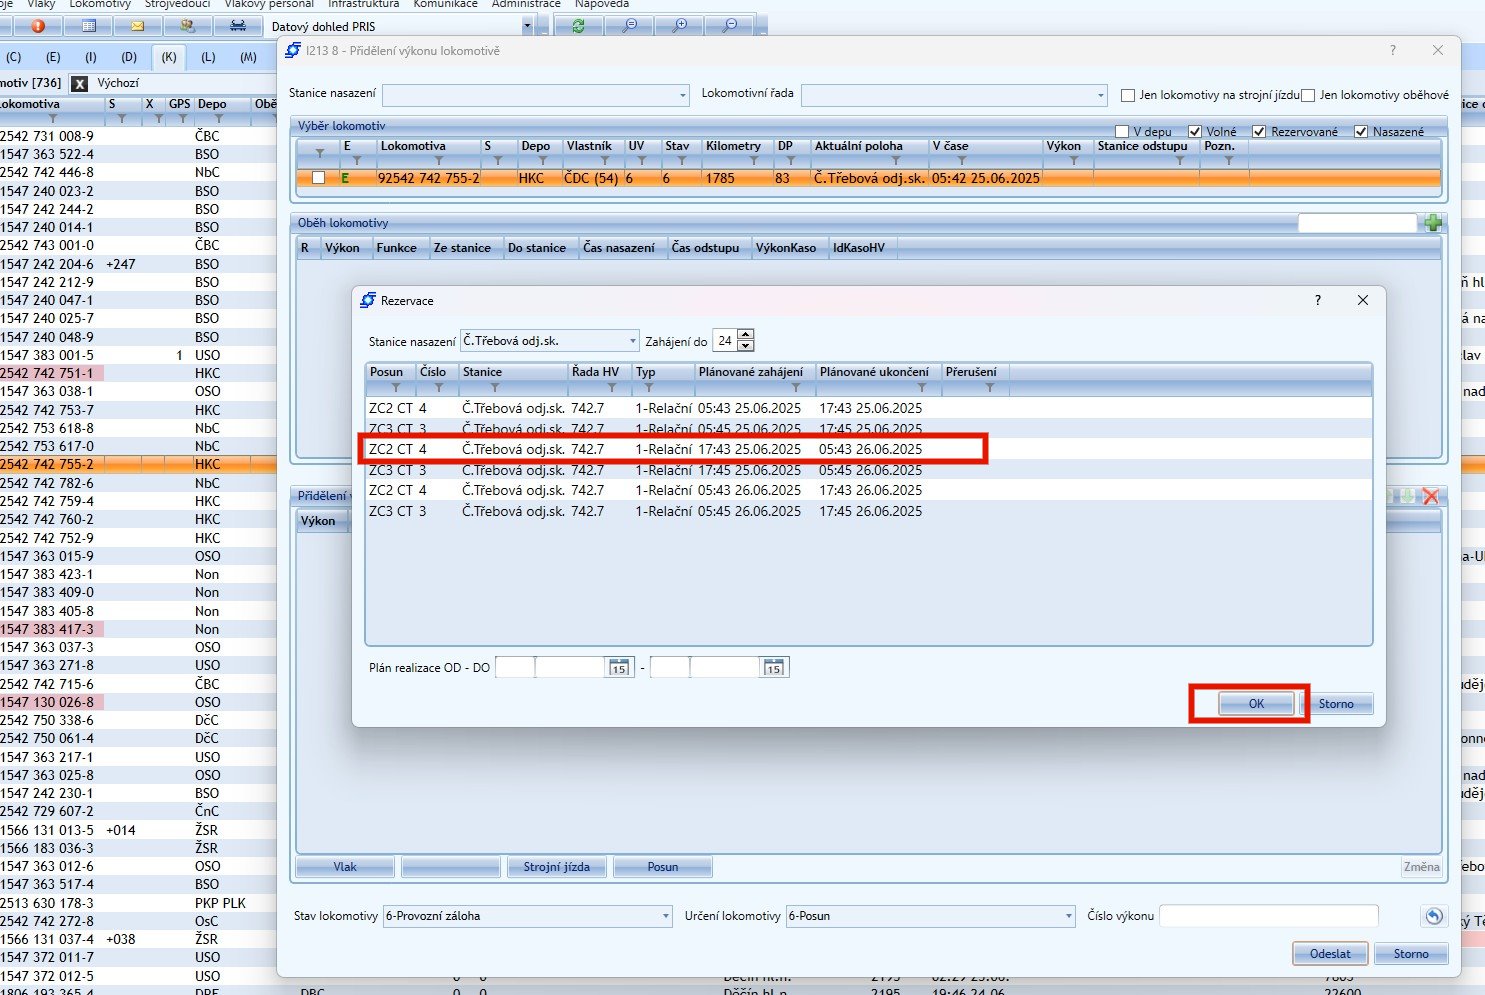Switch to the (L) tab
Viewport: 1485px width, 995px height.
click(208, 57)
